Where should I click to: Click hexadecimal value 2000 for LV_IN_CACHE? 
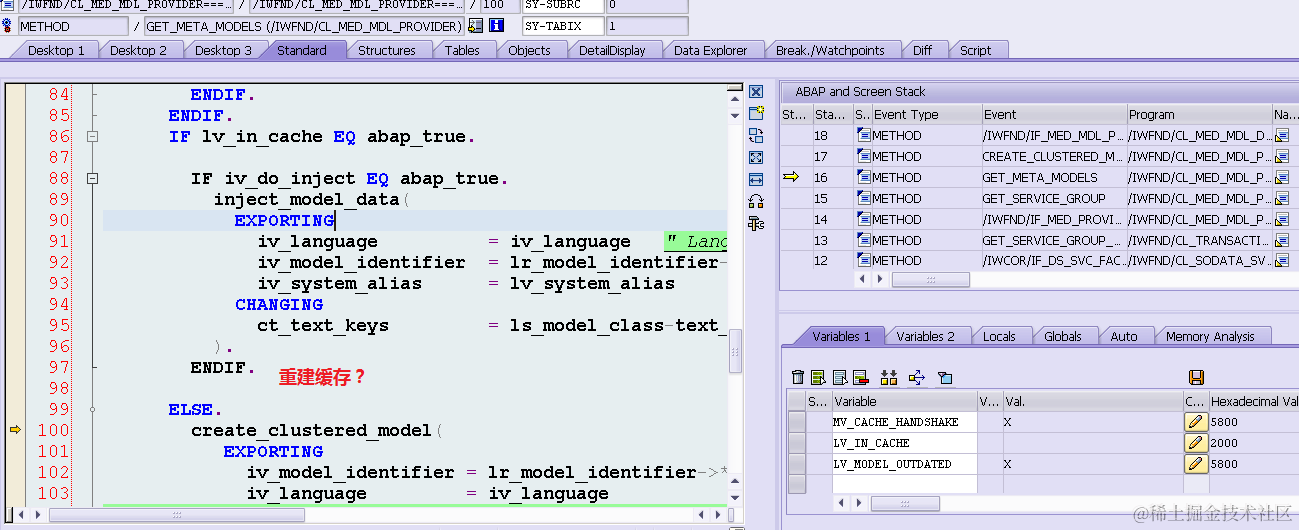(x=1224, y=443)
